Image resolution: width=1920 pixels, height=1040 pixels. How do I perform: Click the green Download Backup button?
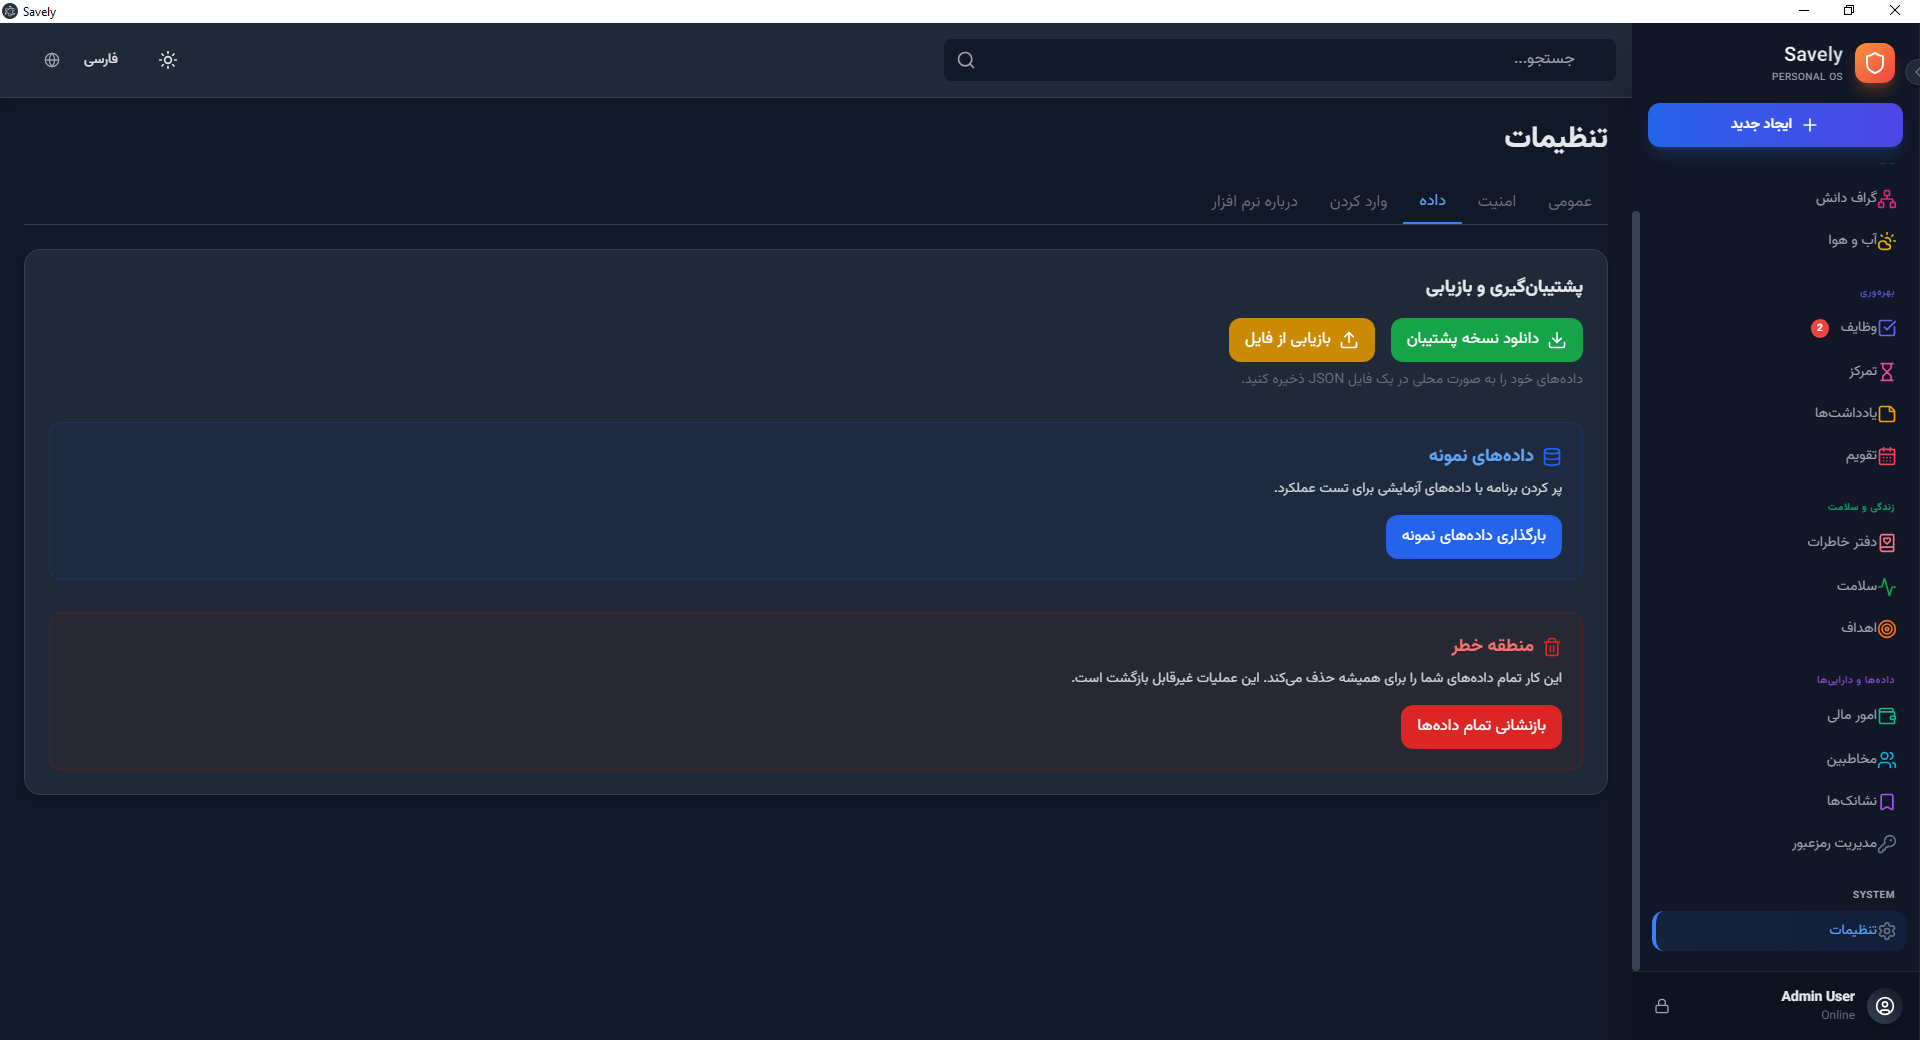tap(1486, 340)
